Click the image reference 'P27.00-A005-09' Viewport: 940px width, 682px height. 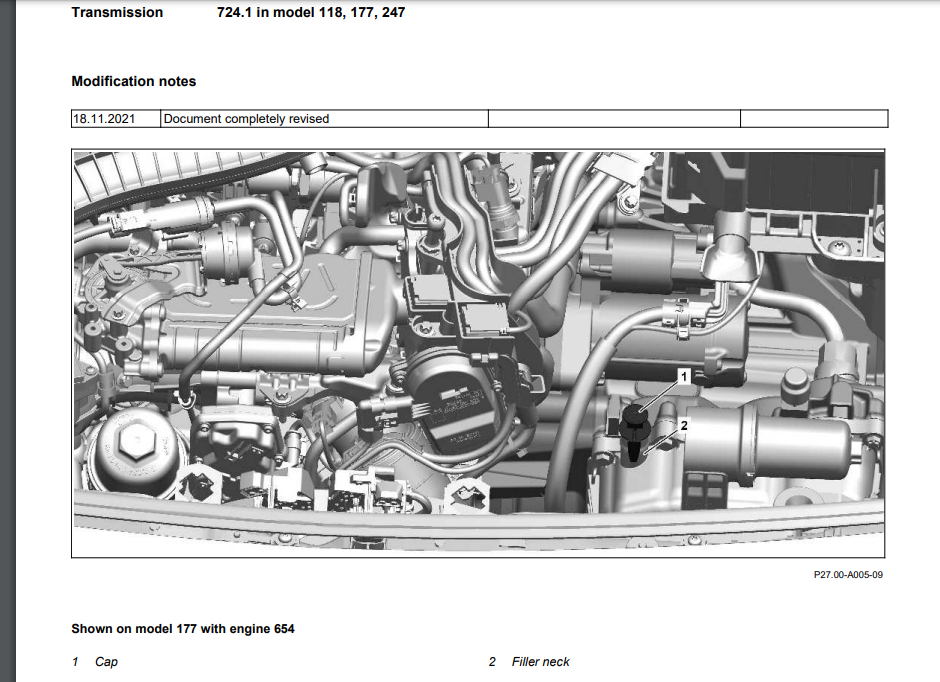pos(848,575)
